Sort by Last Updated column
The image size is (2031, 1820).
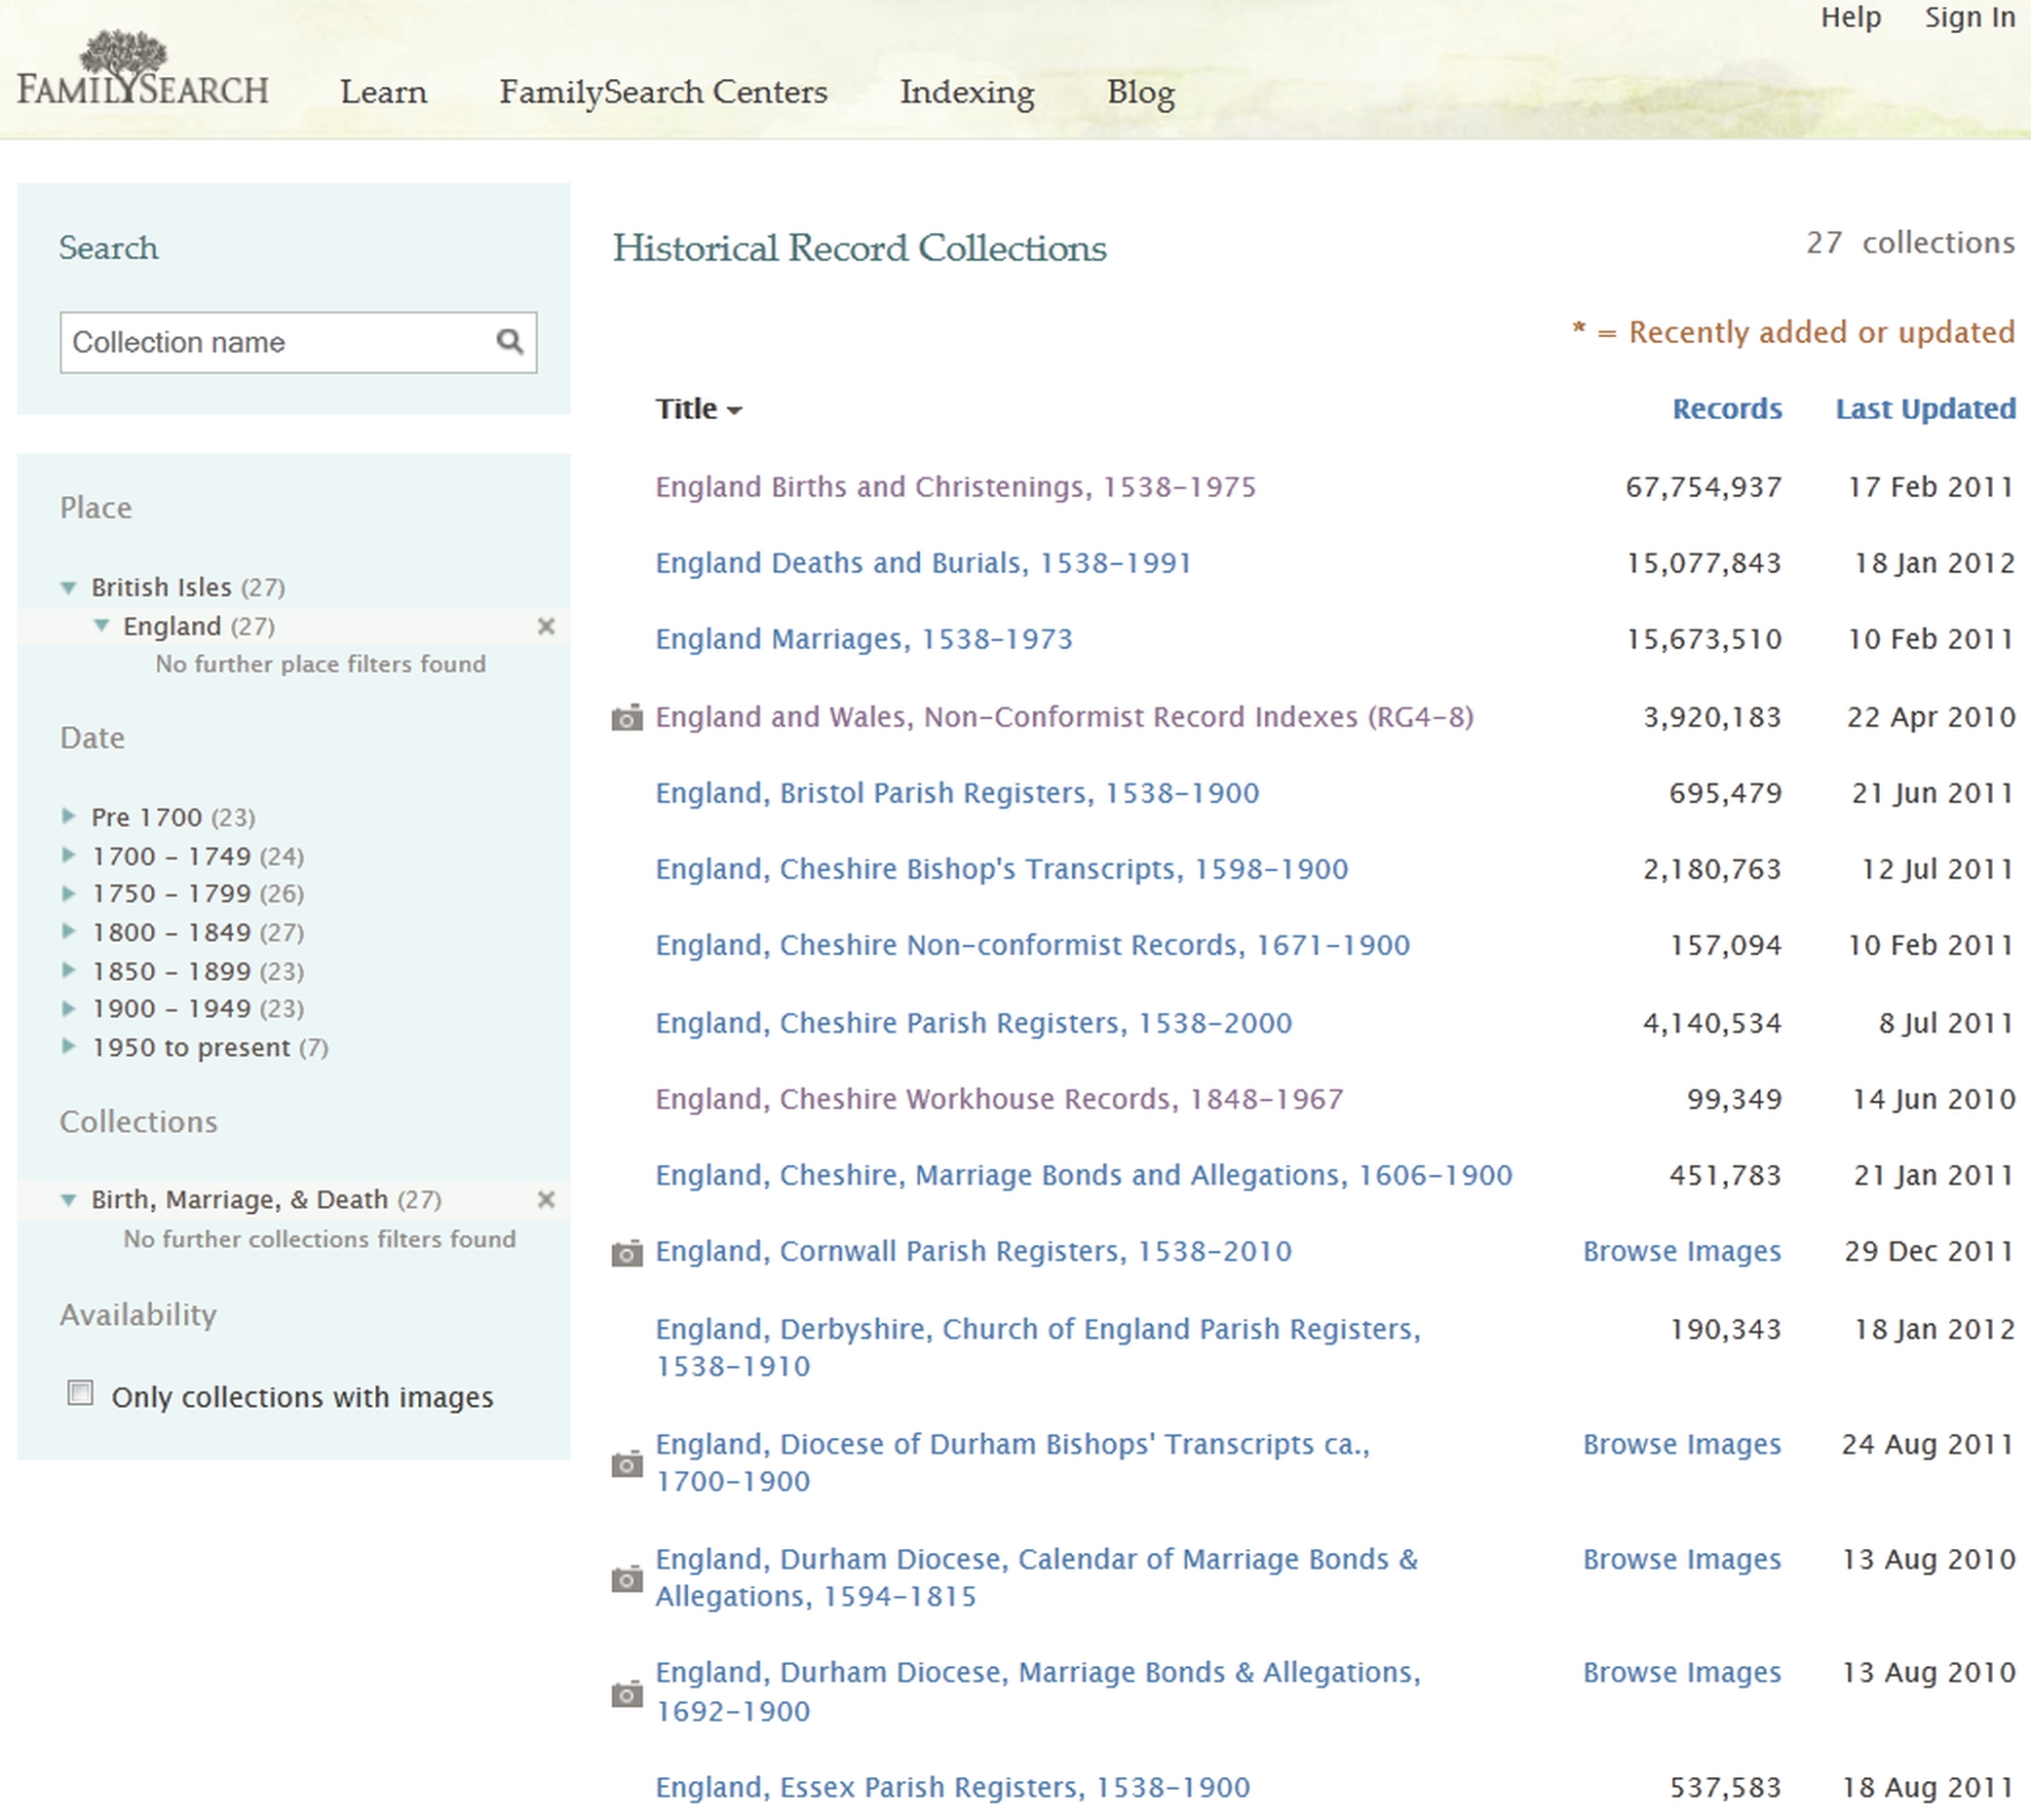pos(1925,409)
